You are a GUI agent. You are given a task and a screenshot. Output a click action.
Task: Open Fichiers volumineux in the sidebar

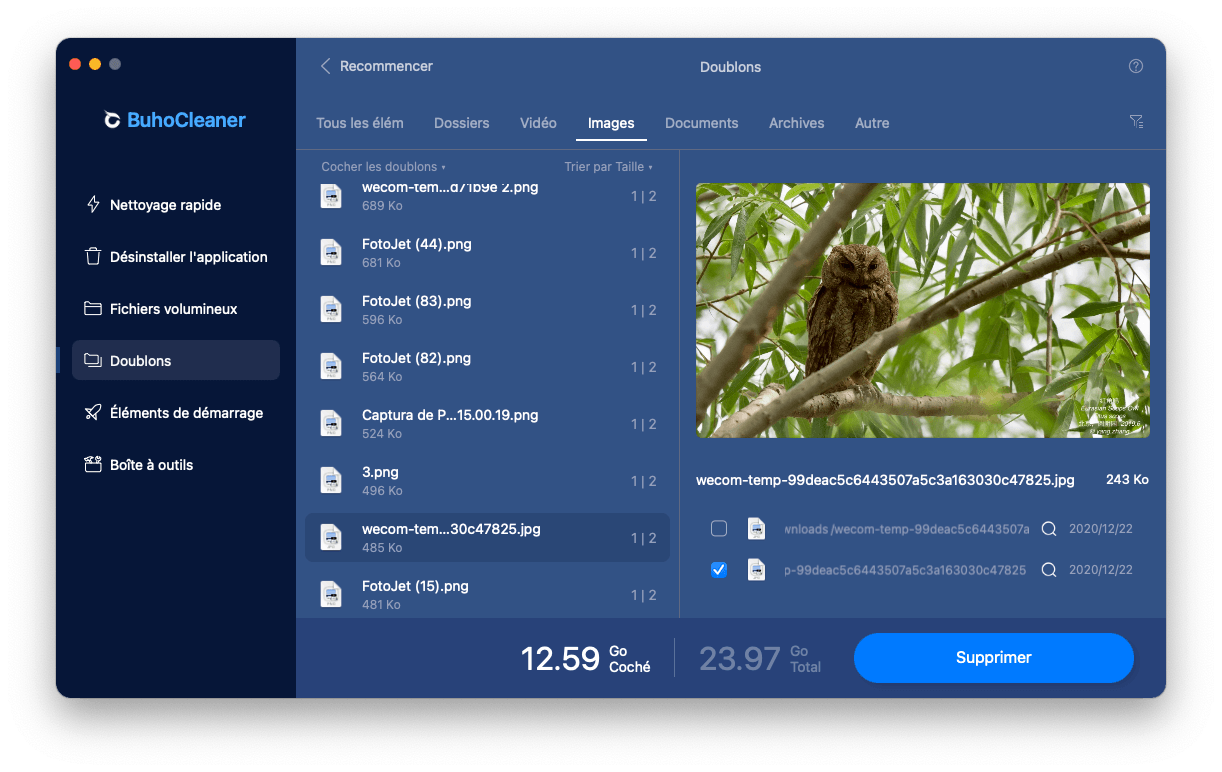click(x=176, y=308)
